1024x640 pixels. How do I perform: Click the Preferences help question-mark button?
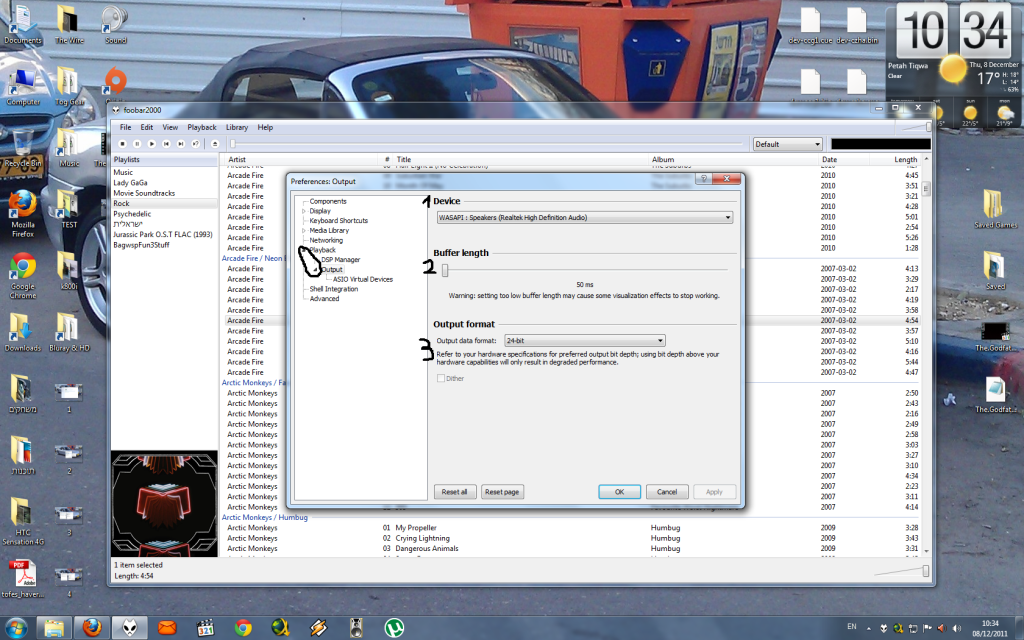click(x=703, y=179)
